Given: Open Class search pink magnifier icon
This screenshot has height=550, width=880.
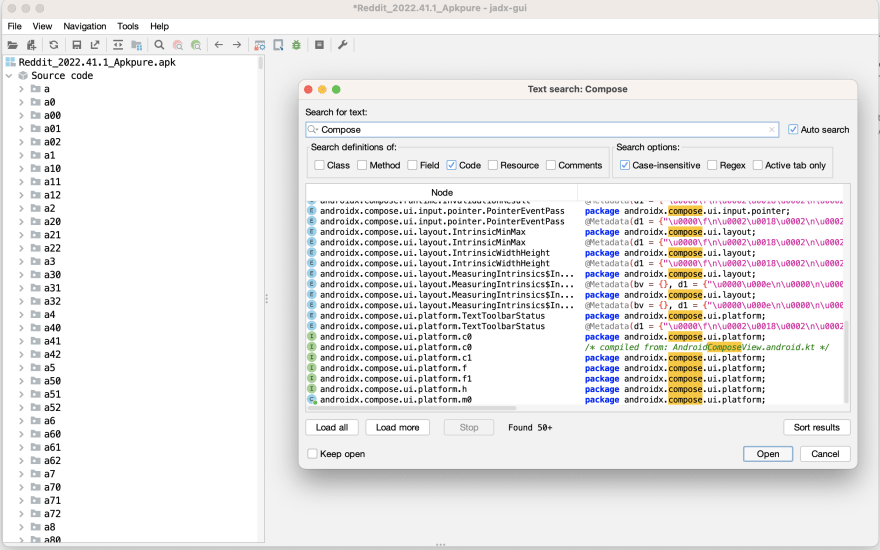Looking at the screenshot, I should (x=178, y=45).
